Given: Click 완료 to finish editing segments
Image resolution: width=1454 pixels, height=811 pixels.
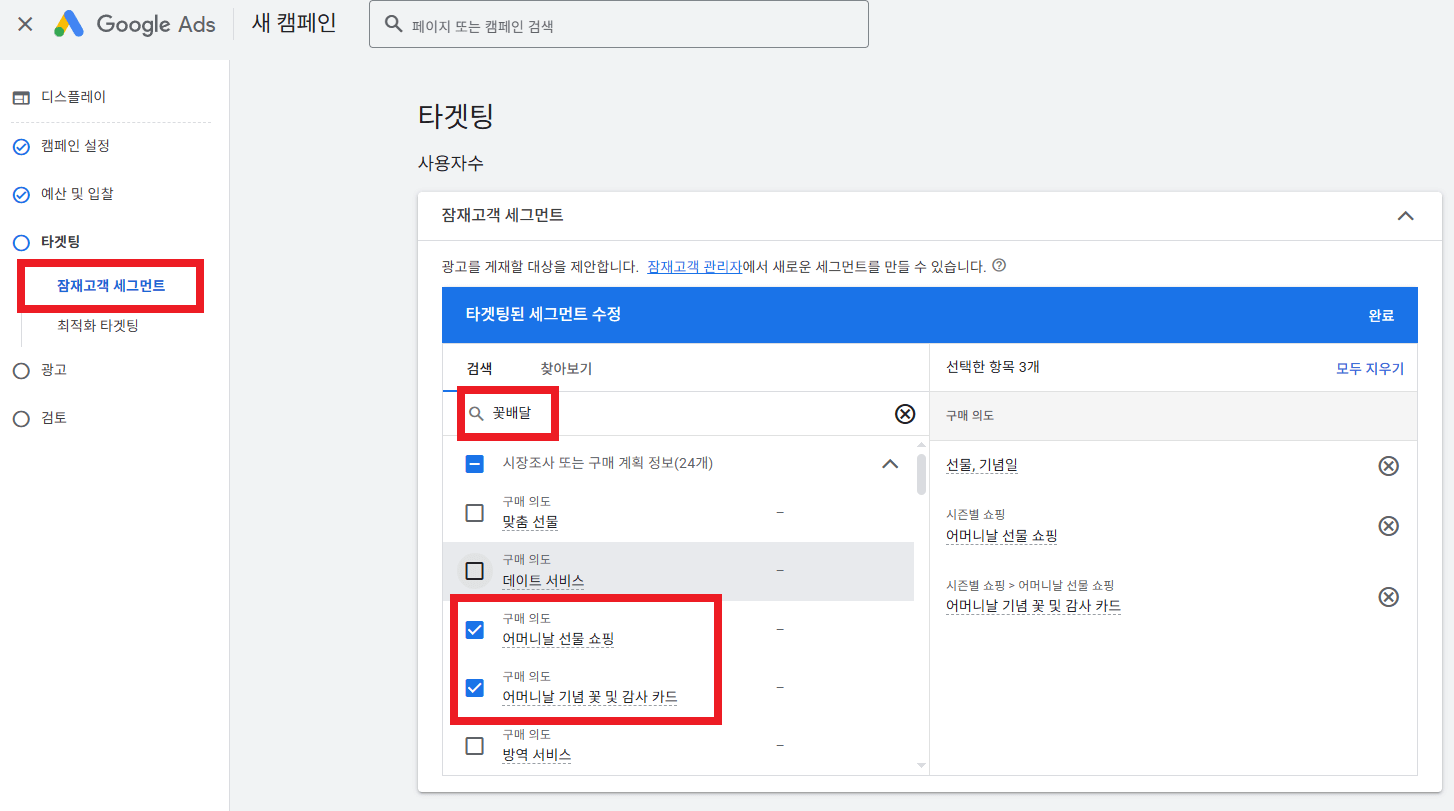Looking at the screenshot, I should coord(1381,315).
